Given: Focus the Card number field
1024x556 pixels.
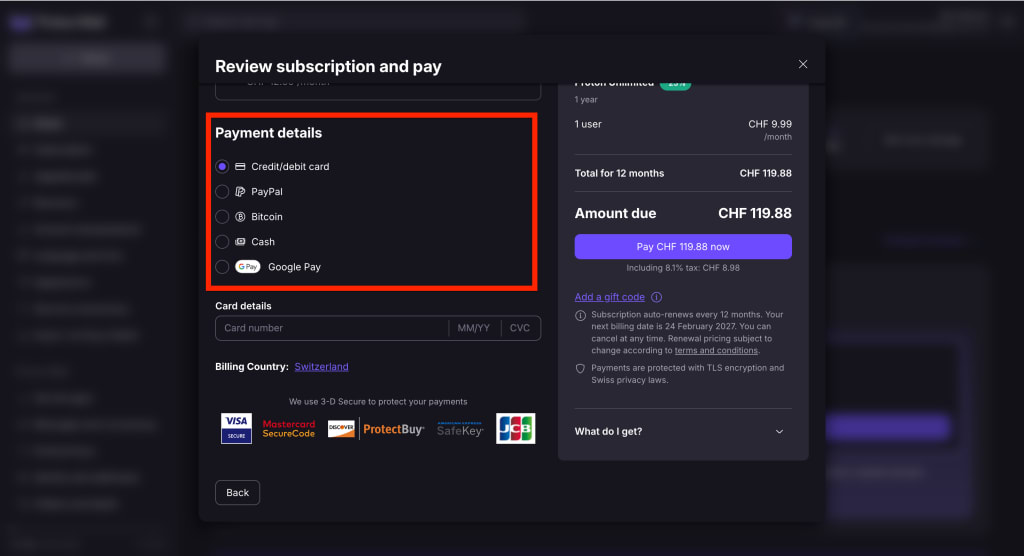Looking at the screenshot, I should click(x=332, y=328).
